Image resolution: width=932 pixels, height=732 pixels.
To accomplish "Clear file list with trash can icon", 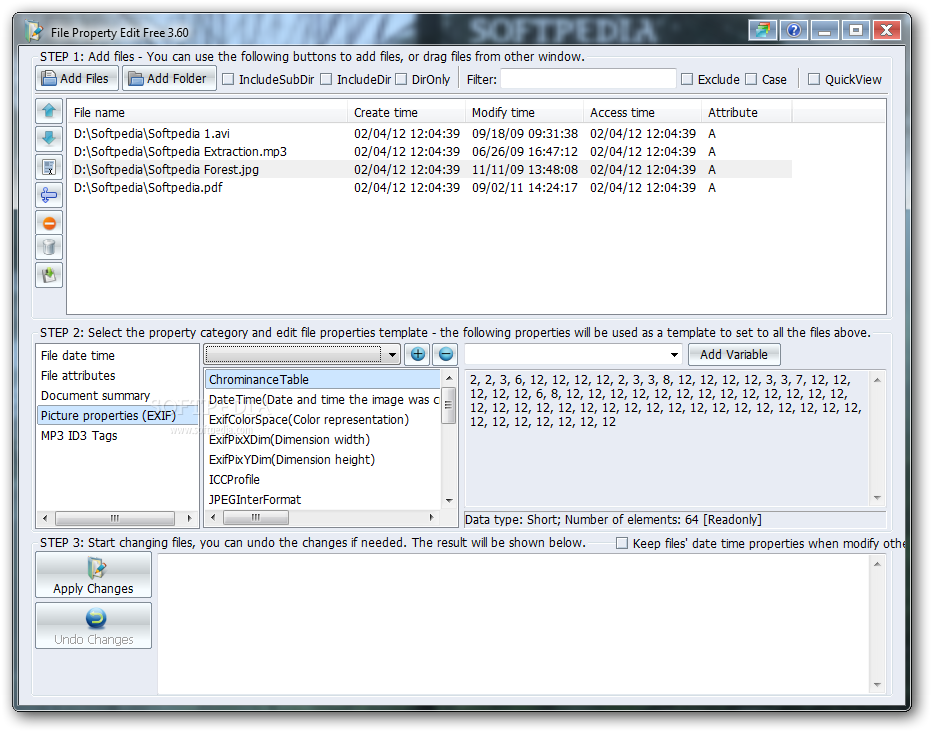I will point(49,247).
